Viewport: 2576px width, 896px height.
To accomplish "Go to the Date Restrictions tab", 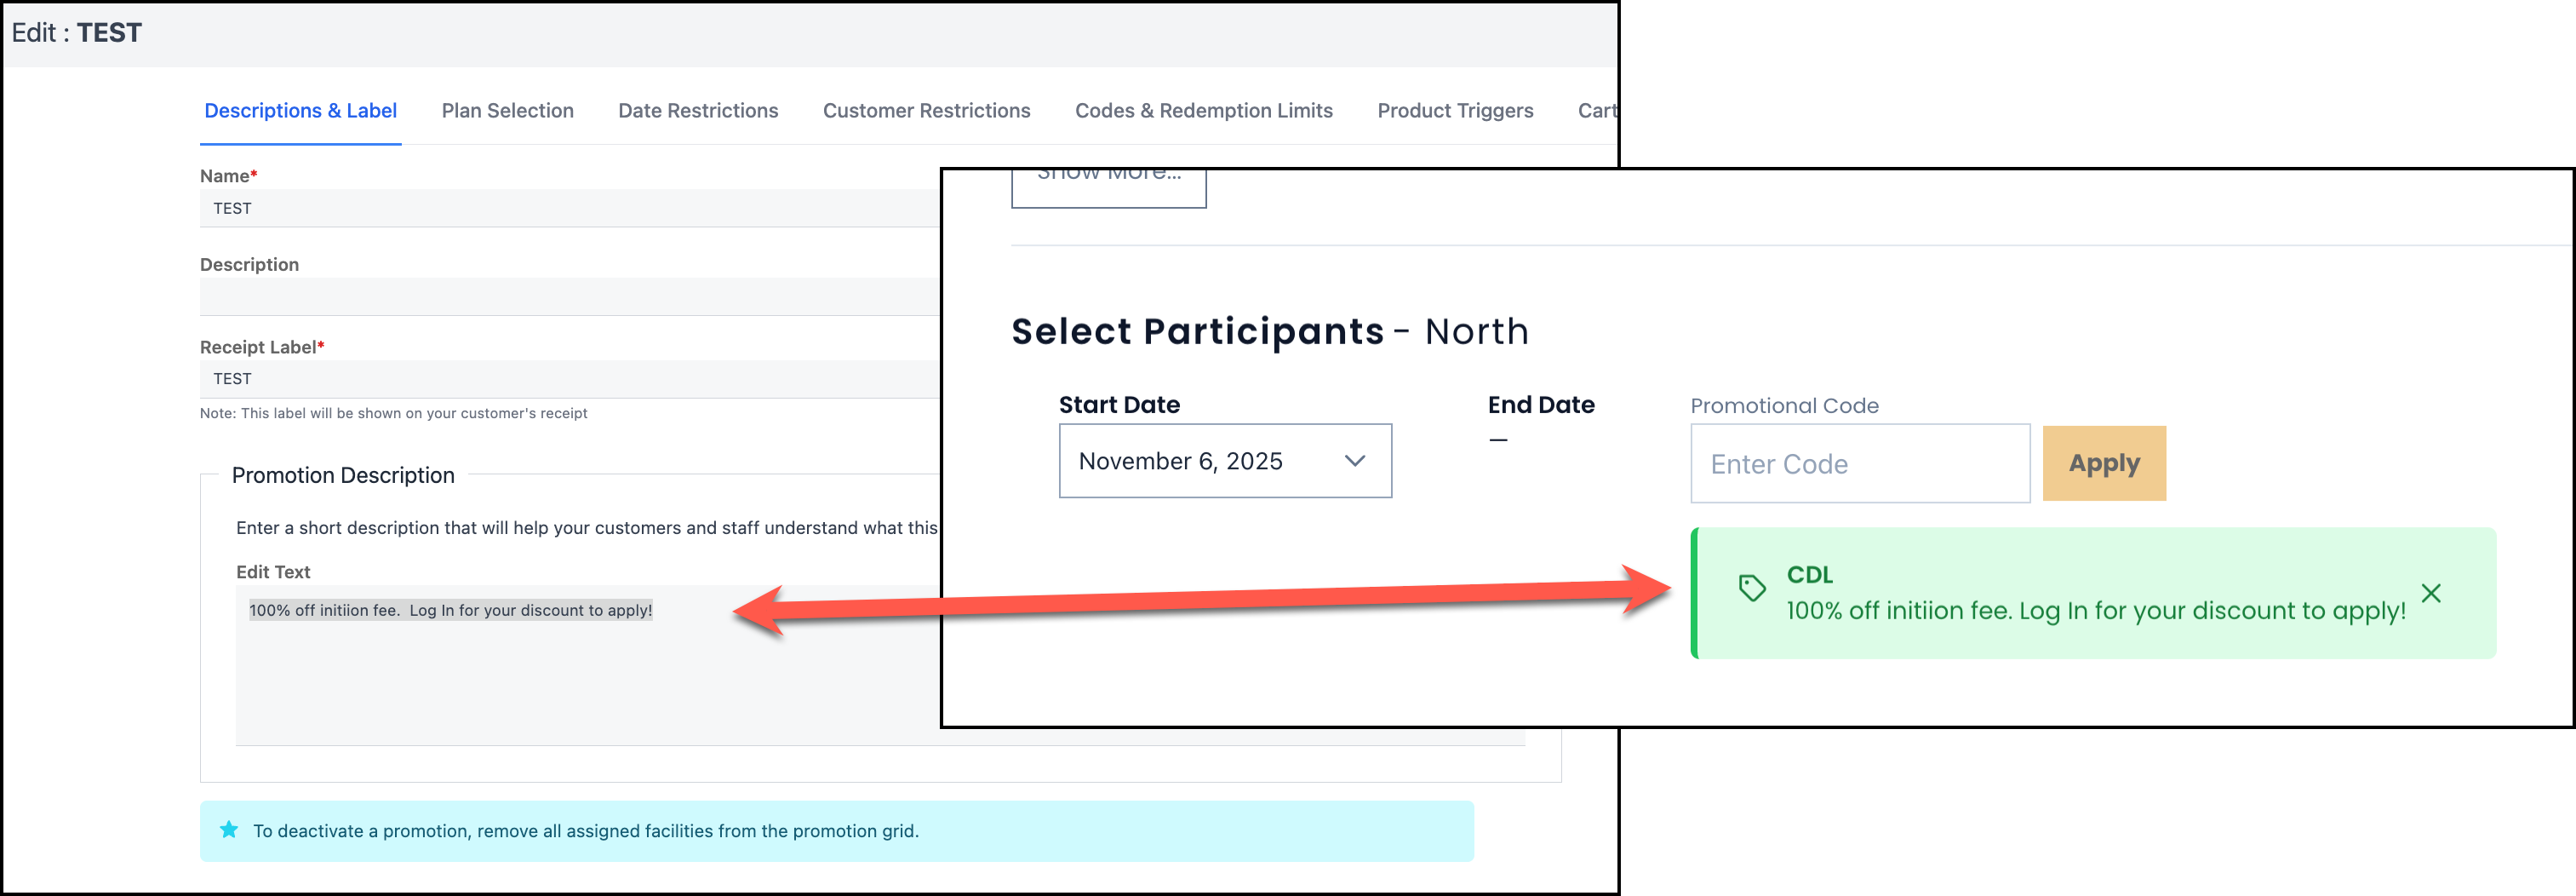I will coord(698,111).
